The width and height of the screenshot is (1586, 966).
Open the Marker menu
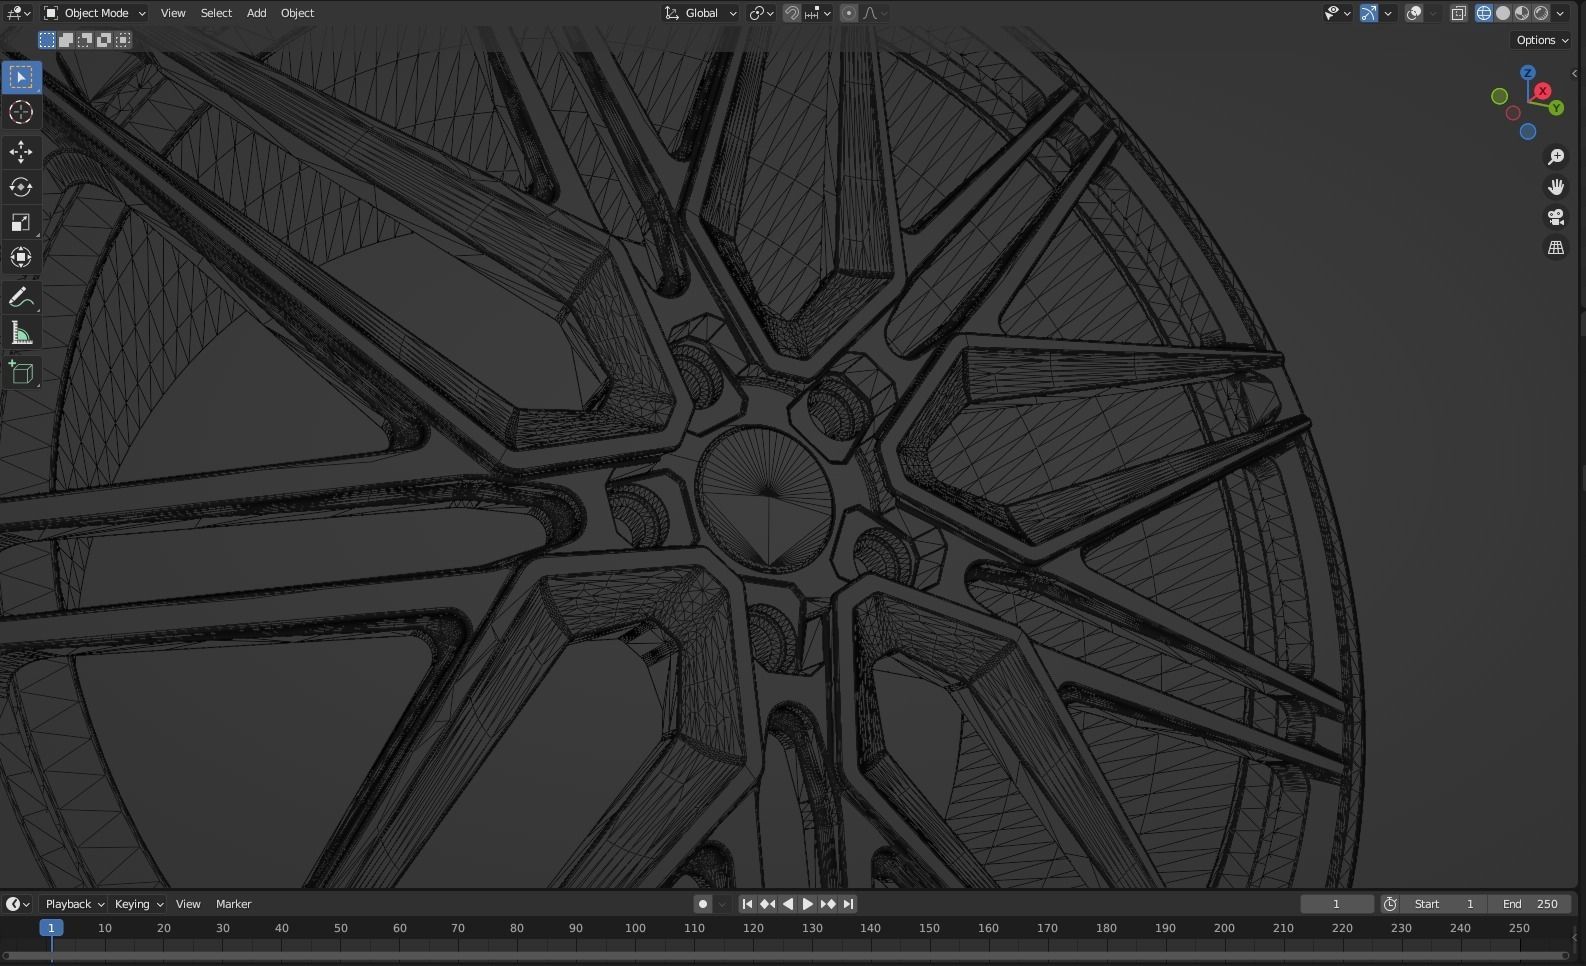click(x=234, y=904)
